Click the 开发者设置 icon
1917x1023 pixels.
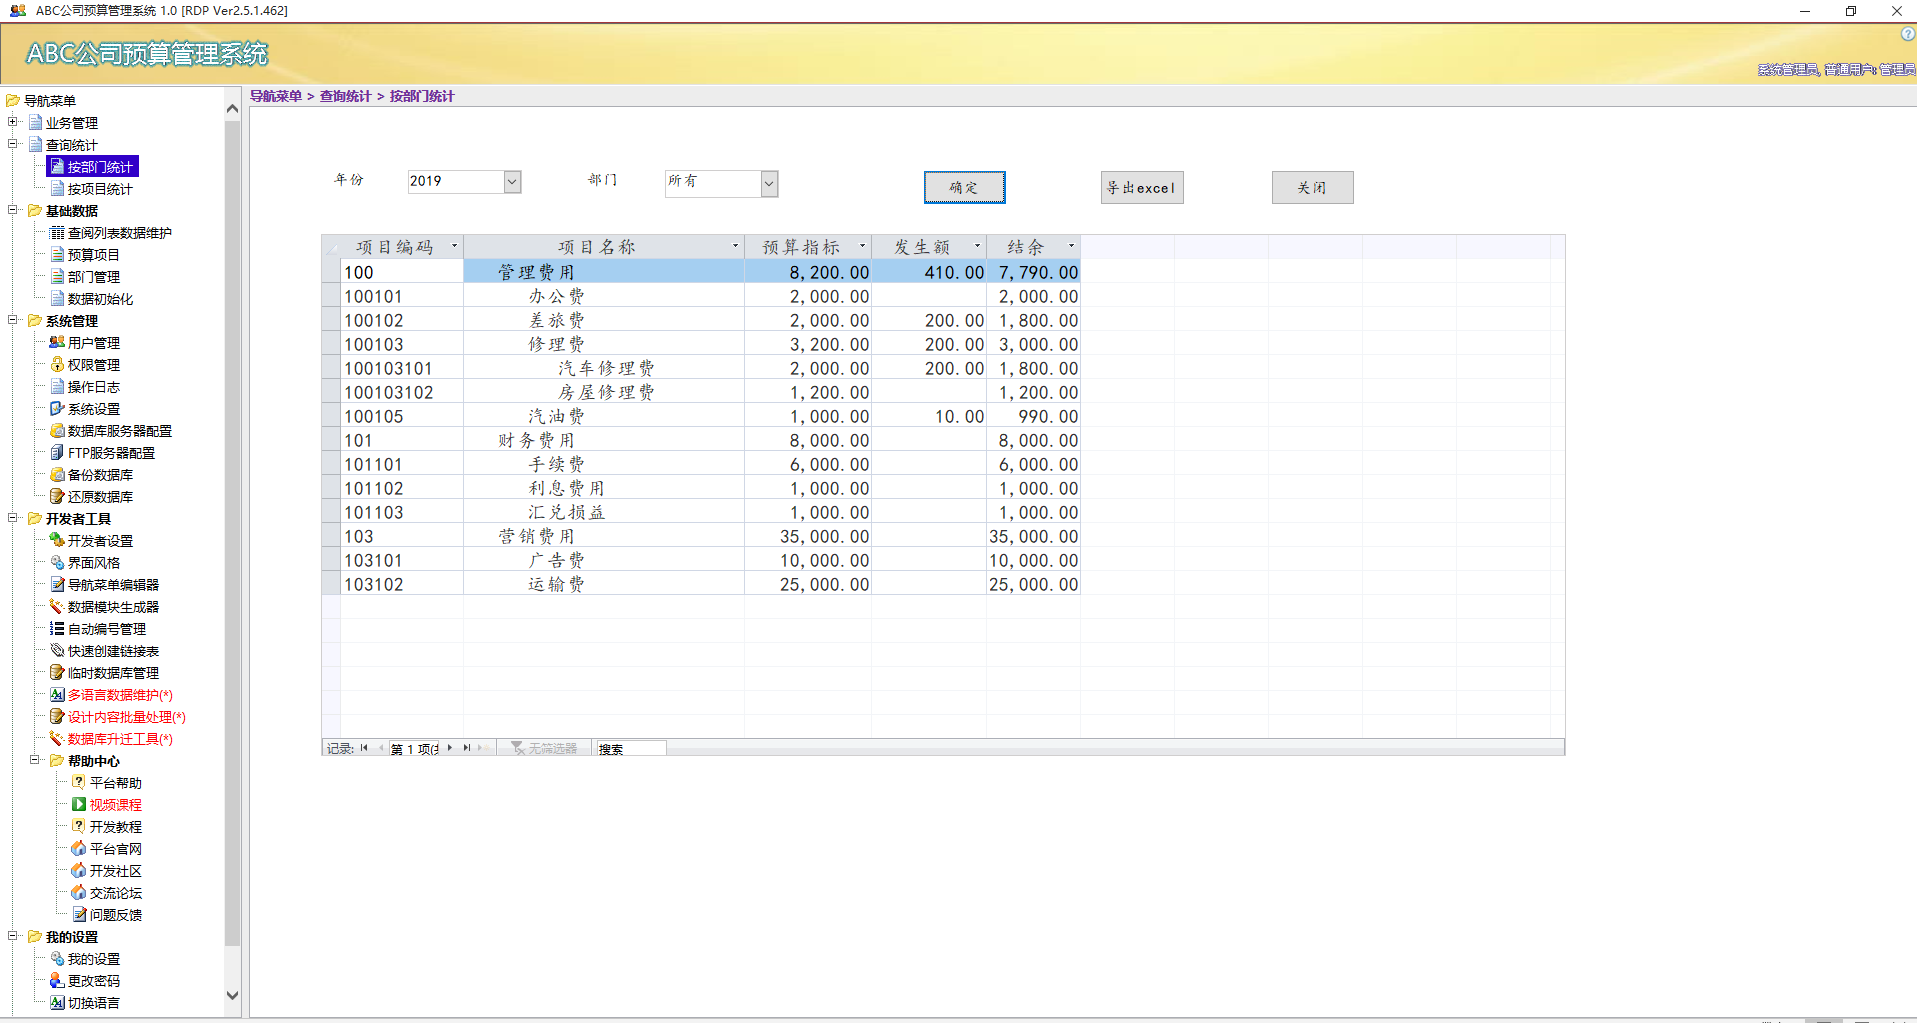point(57,541)
